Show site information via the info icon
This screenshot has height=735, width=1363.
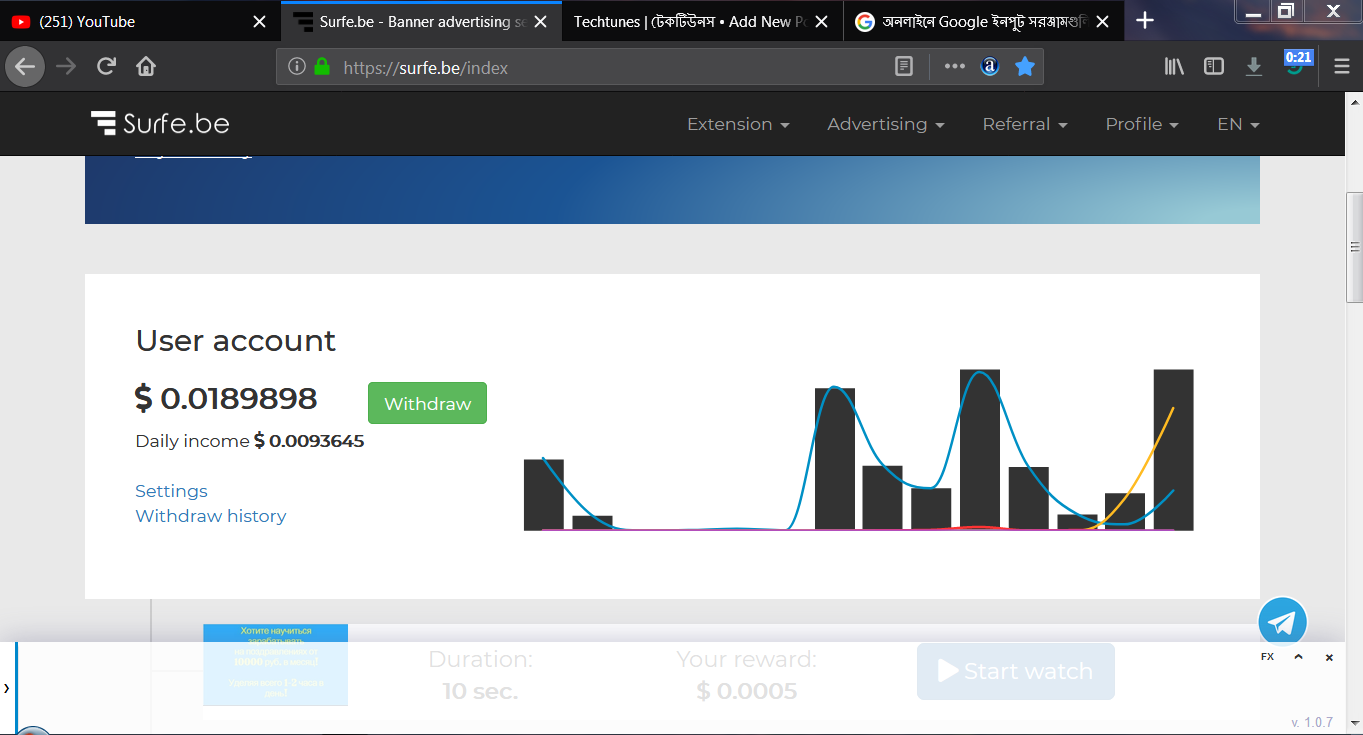click(x=296, y=67)
